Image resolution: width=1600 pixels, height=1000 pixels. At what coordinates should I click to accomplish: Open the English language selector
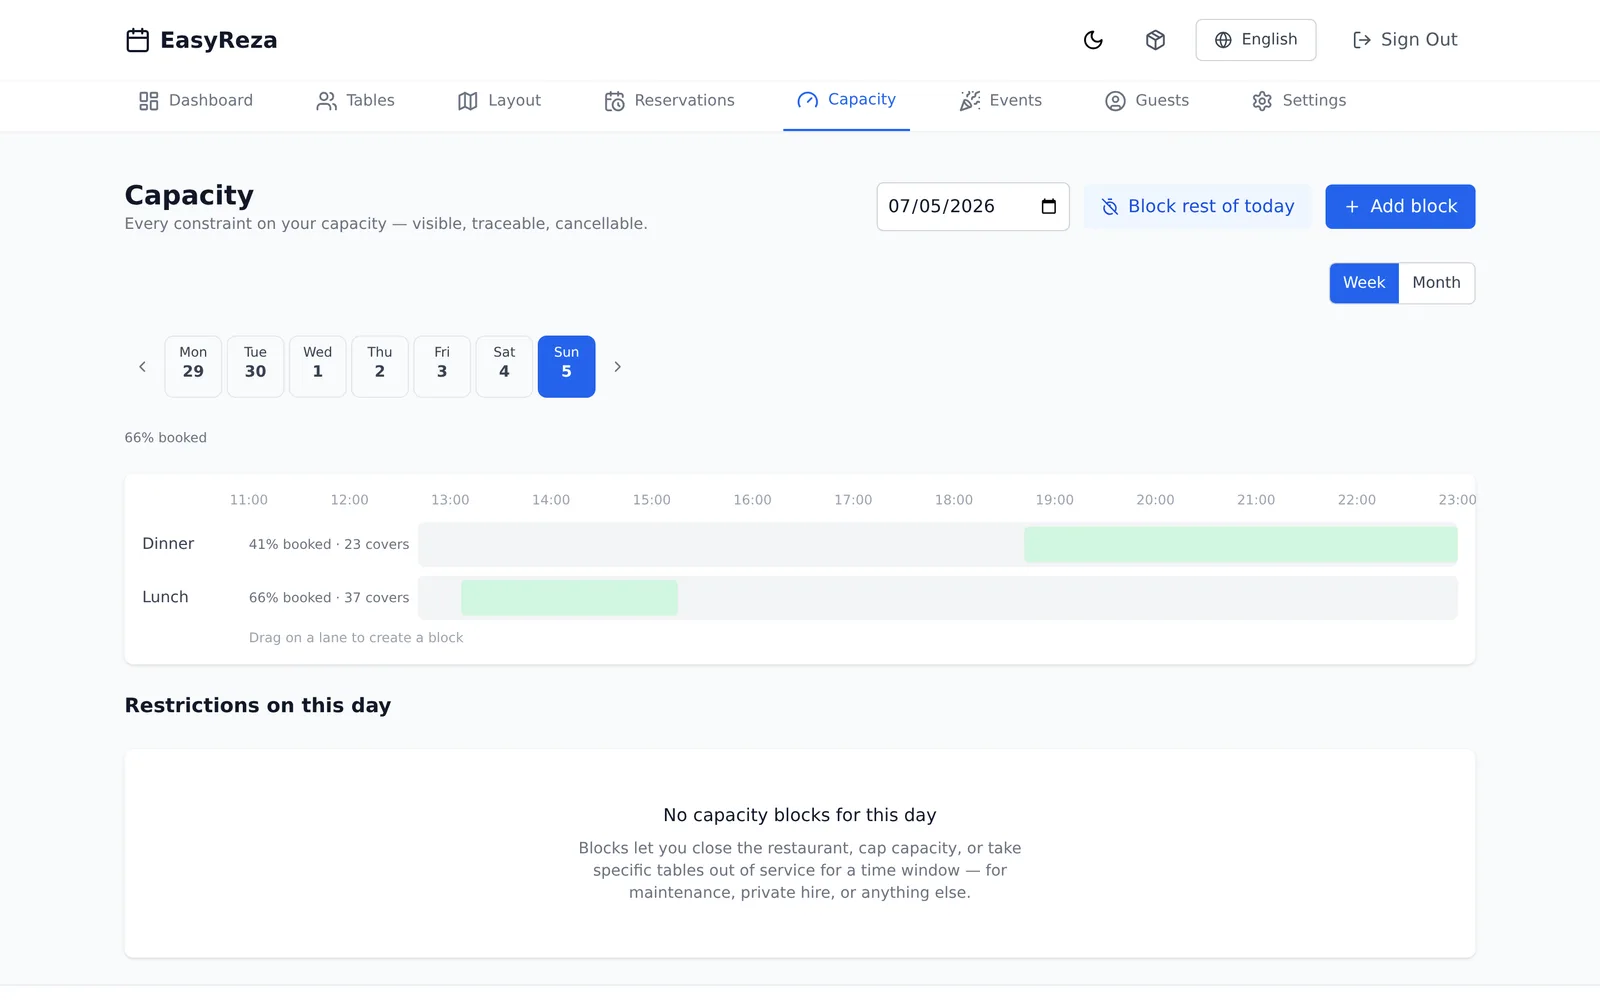point(1255,40)
